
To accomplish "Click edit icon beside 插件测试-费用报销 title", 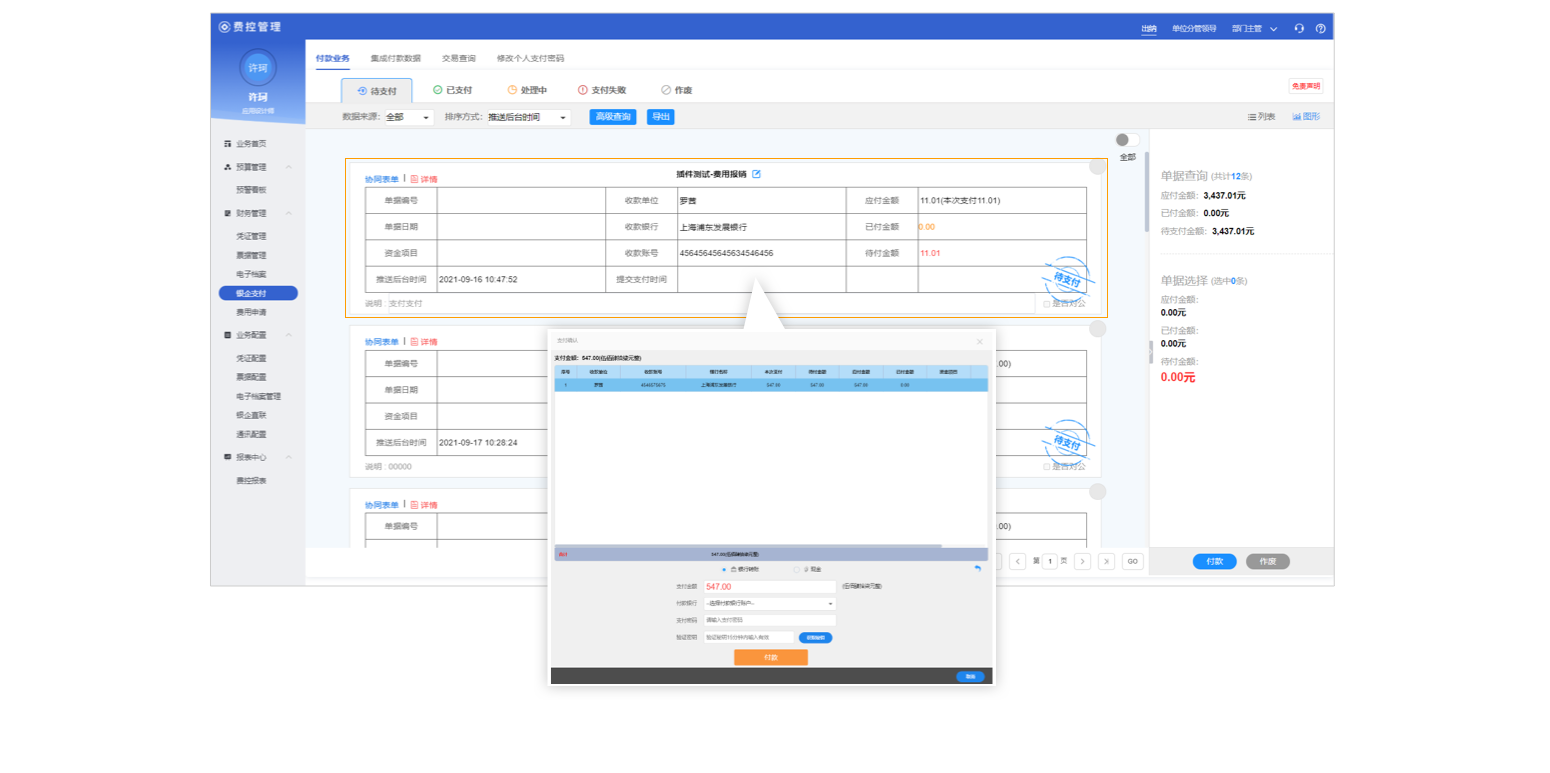I will coord(757,174).
